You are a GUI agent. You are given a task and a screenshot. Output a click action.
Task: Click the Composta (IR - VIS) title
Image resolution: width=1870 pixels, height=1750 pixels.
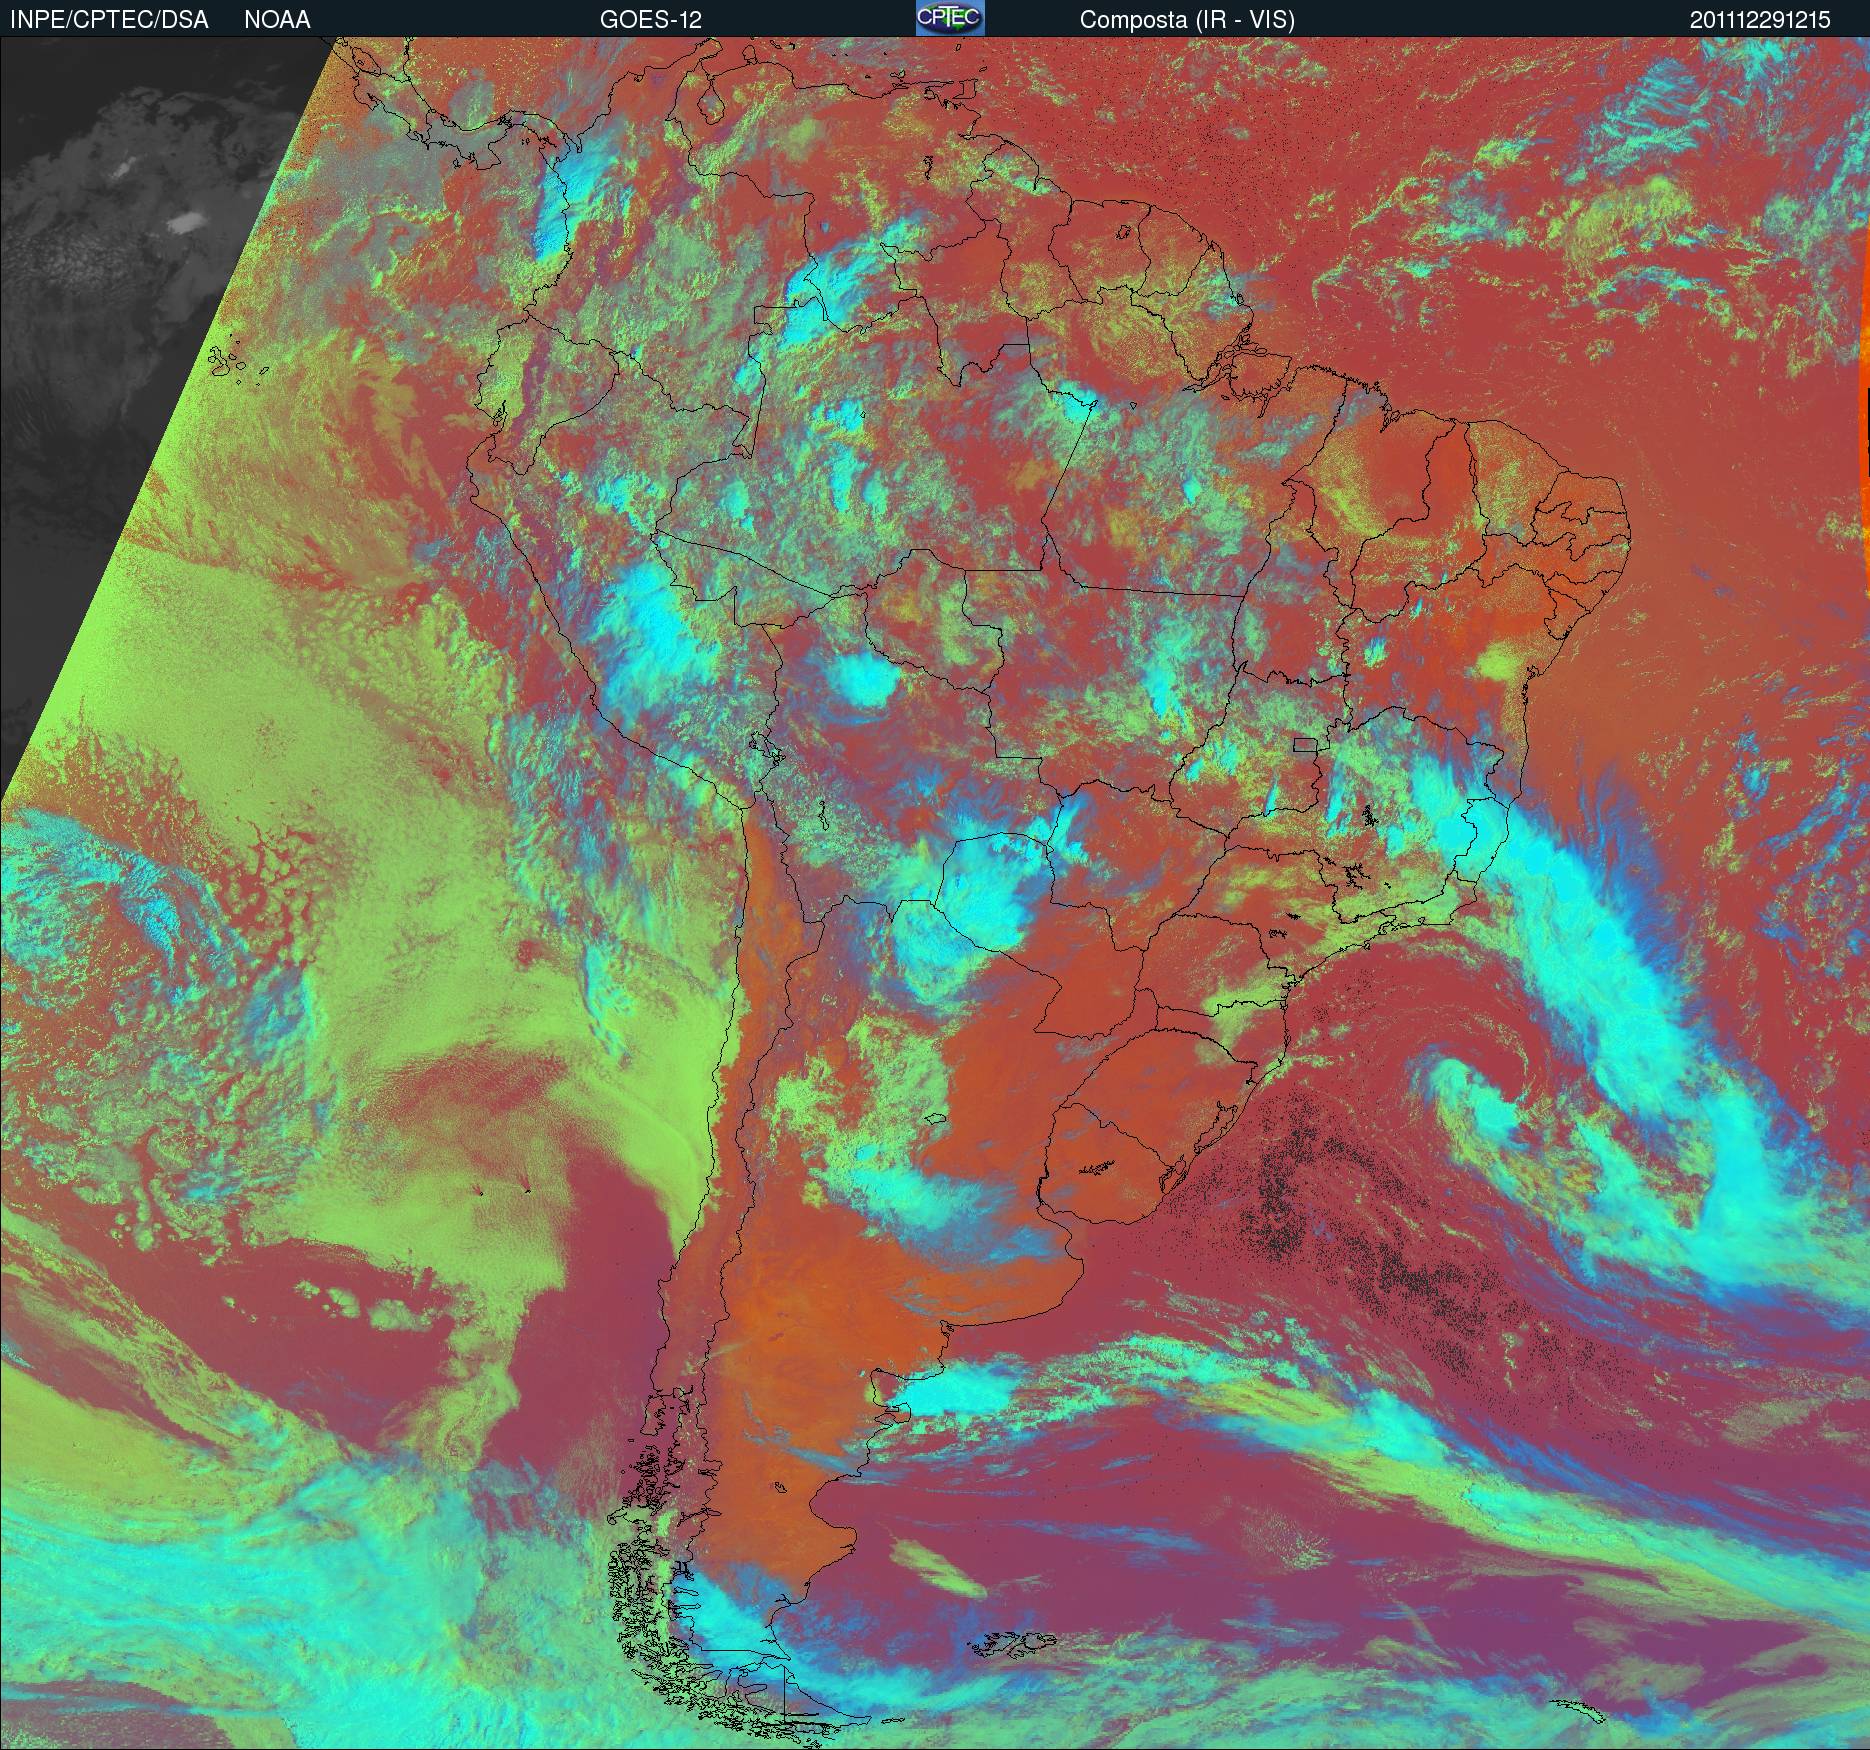coord(1187,20)
